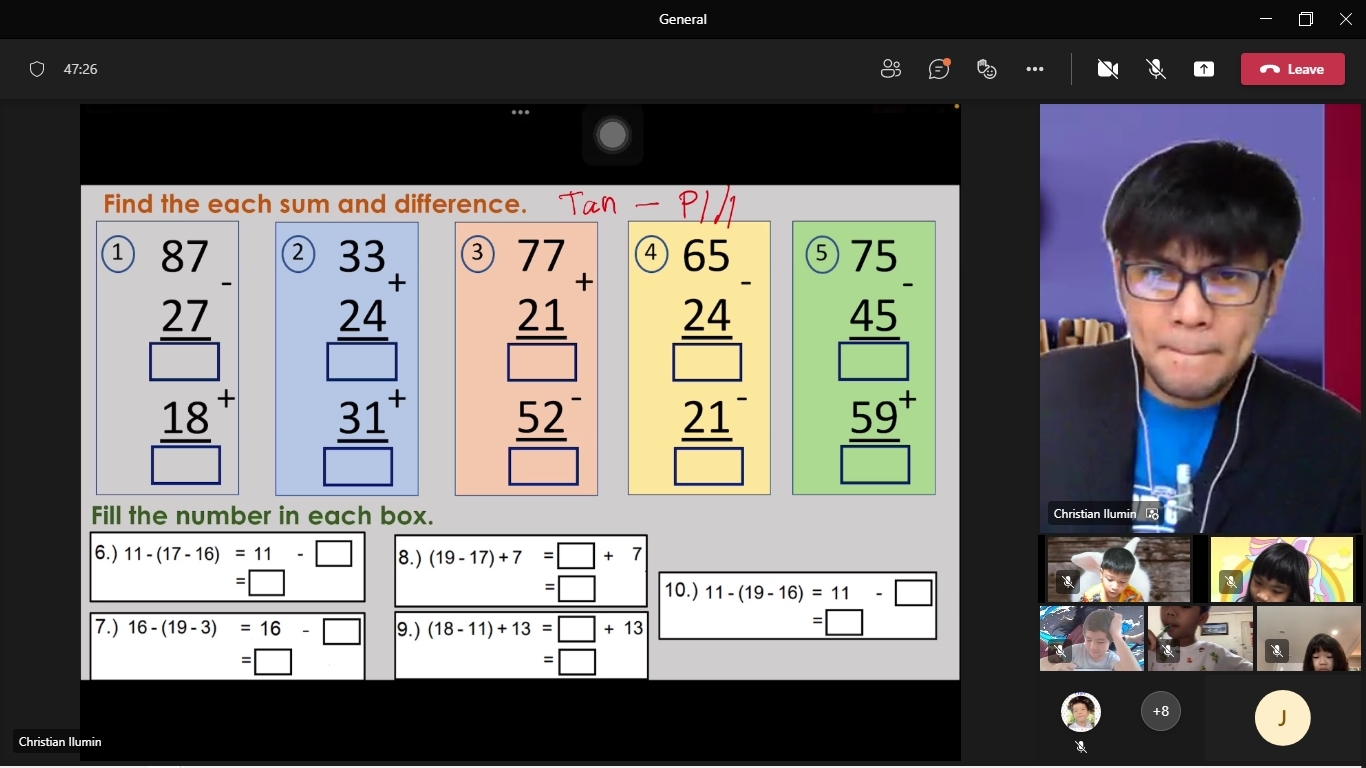Click the shield meeting security icon

pos(37,69)
